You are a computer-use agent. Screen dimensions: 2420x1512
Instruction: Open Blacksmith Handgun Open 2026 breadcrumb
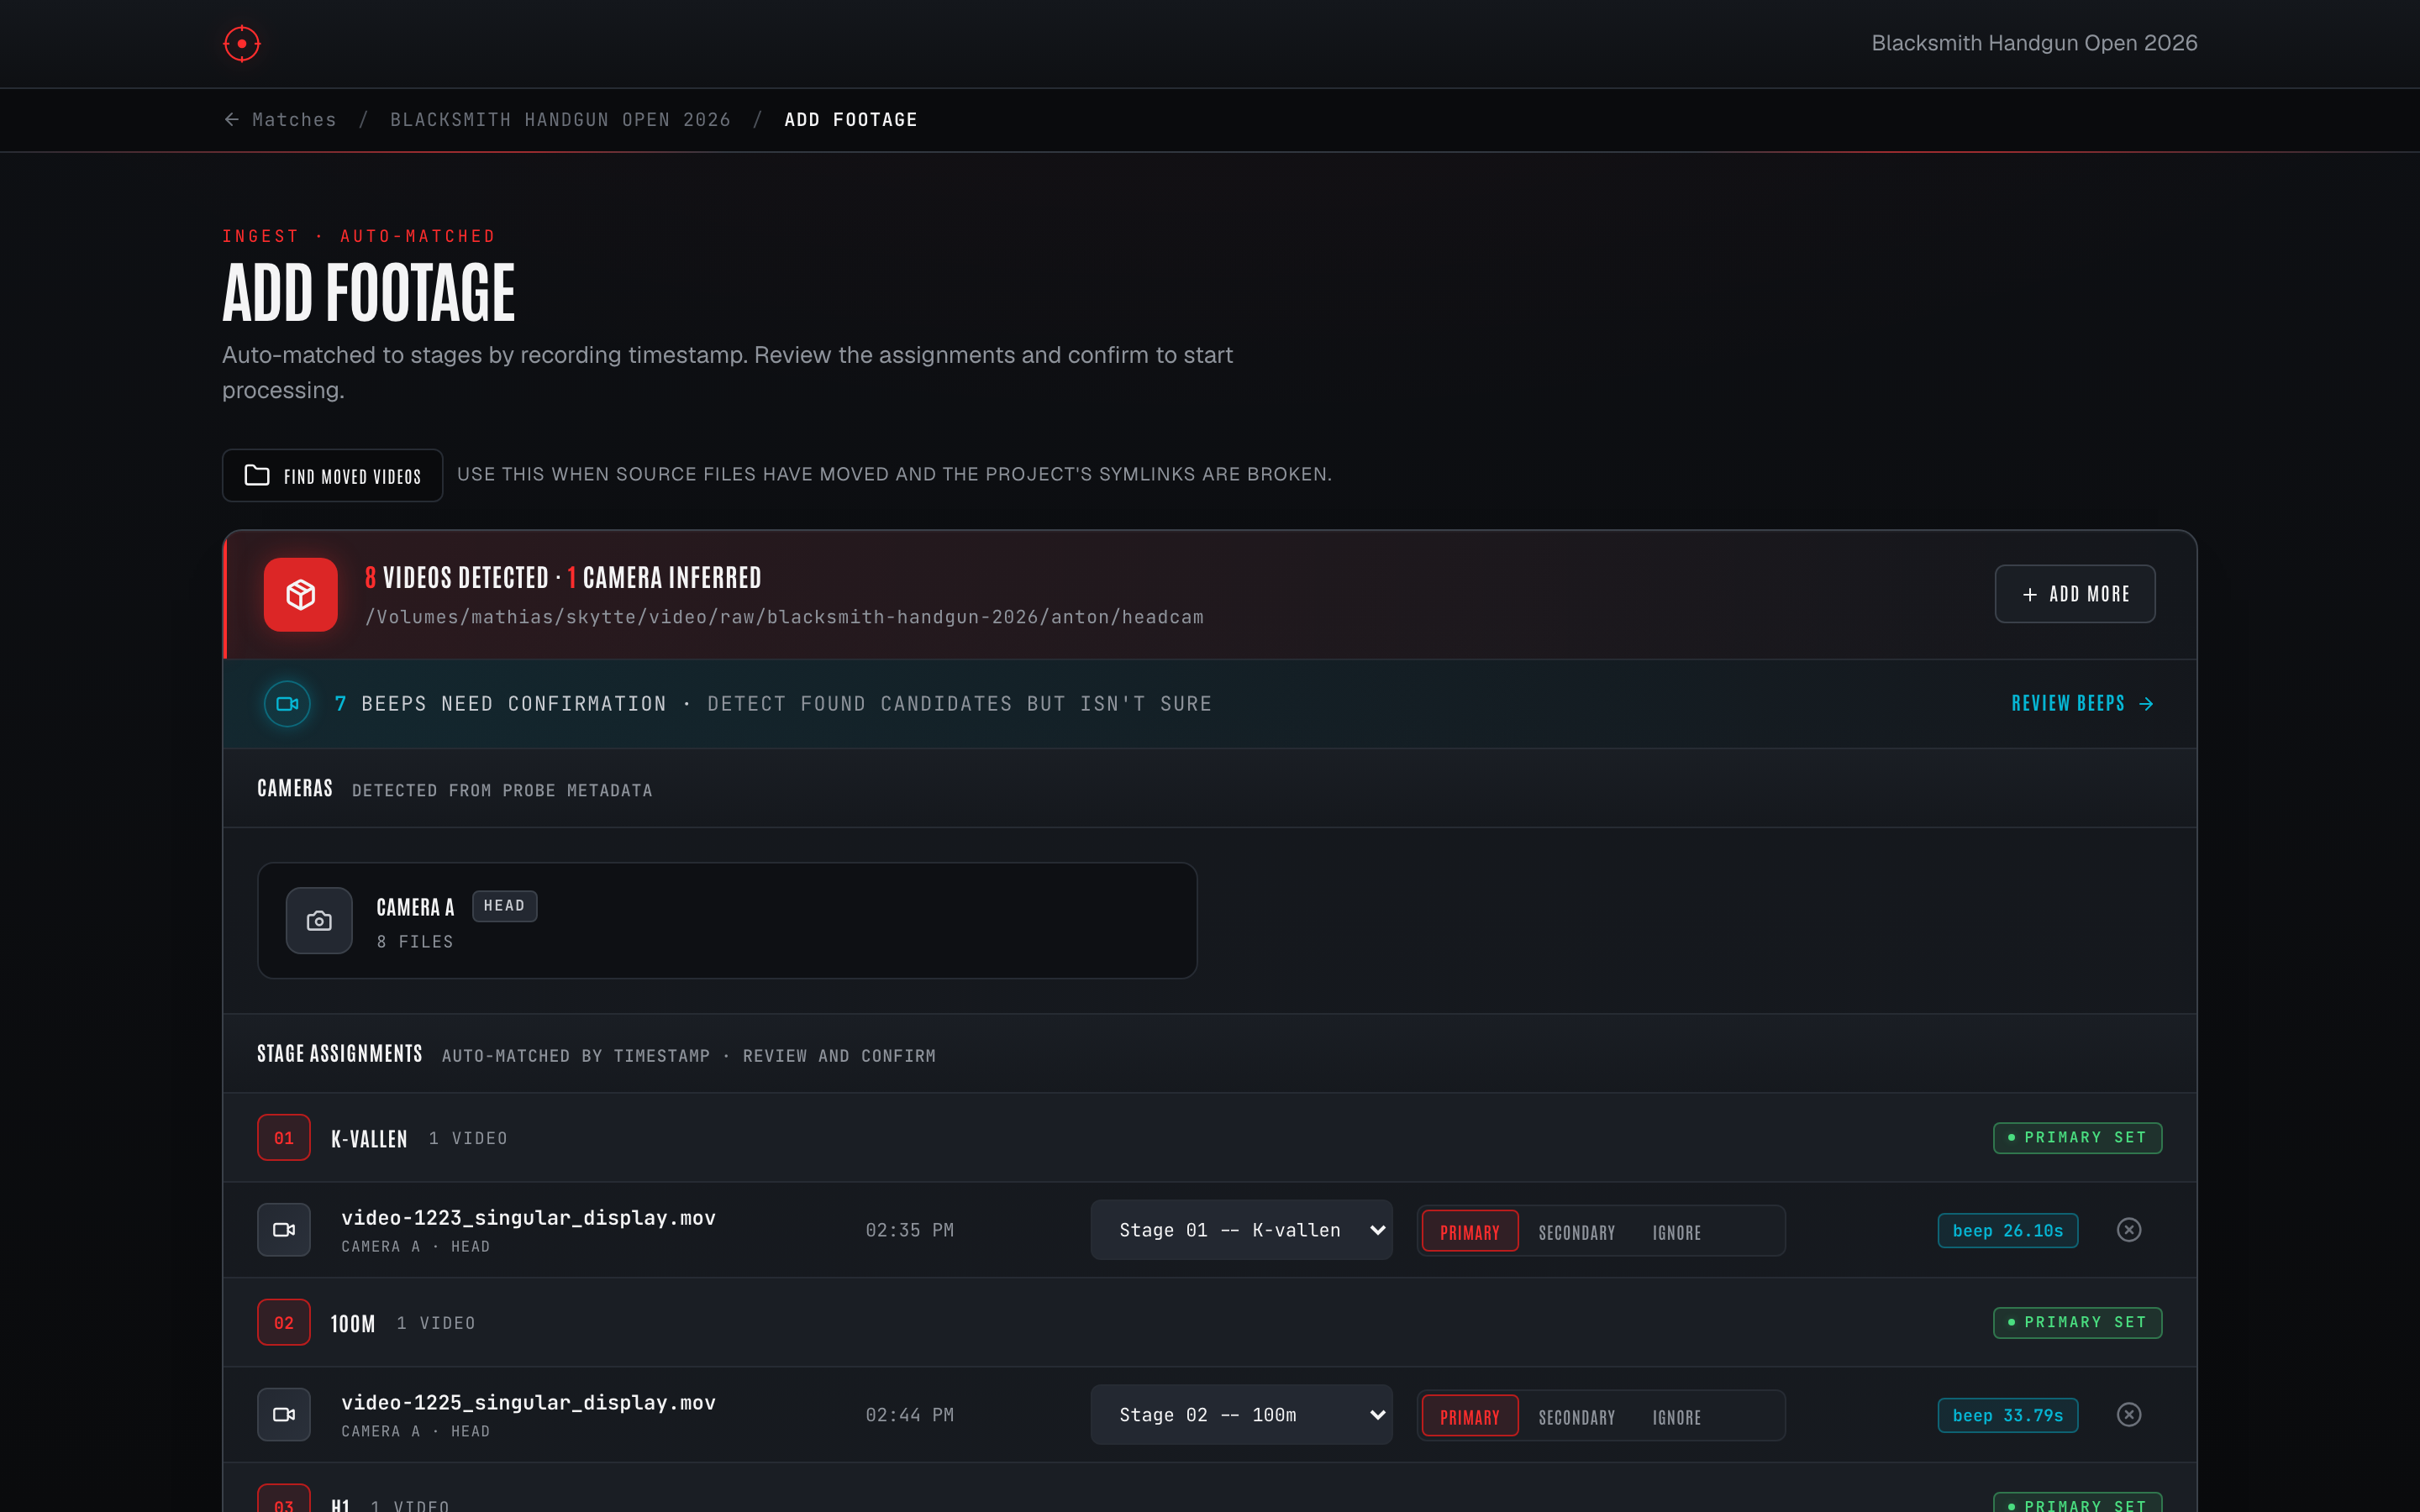click(x=560, y=119)
